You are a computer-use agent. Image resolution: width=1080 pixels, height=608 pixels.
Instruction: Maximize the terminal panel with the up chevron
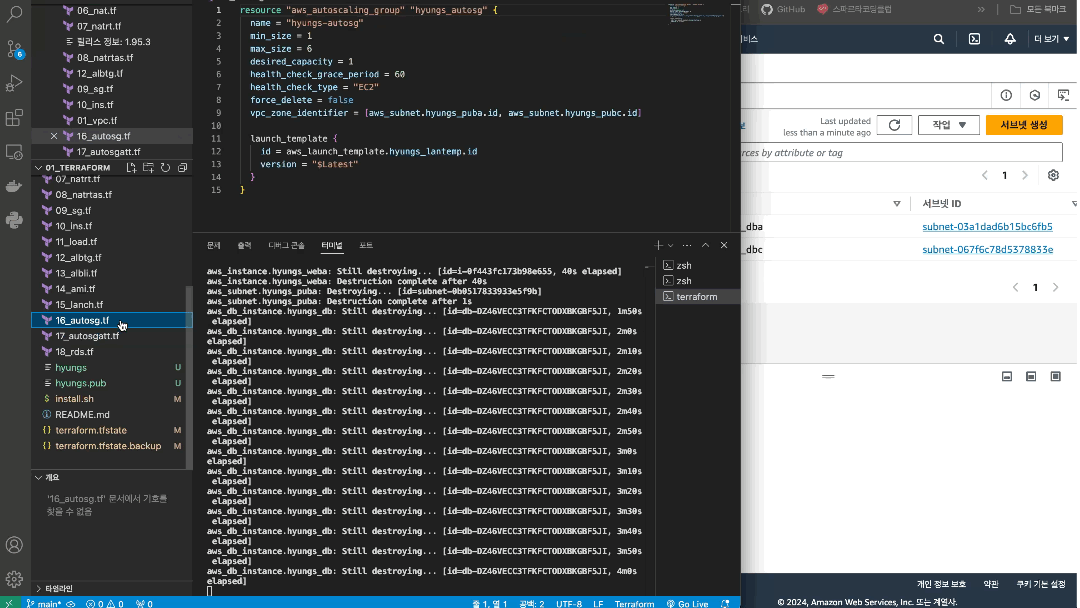(x=705, y=245)
